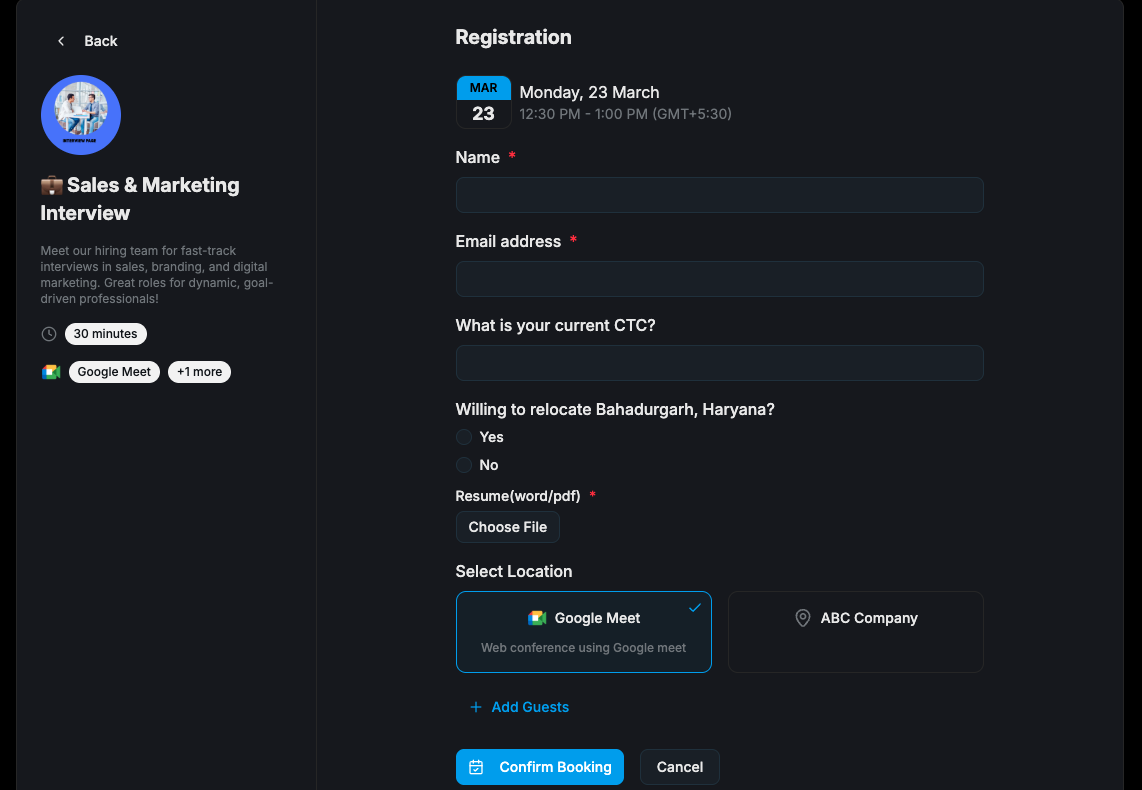Click the clock duration icon
The image size is (1142, 790).
49,334
